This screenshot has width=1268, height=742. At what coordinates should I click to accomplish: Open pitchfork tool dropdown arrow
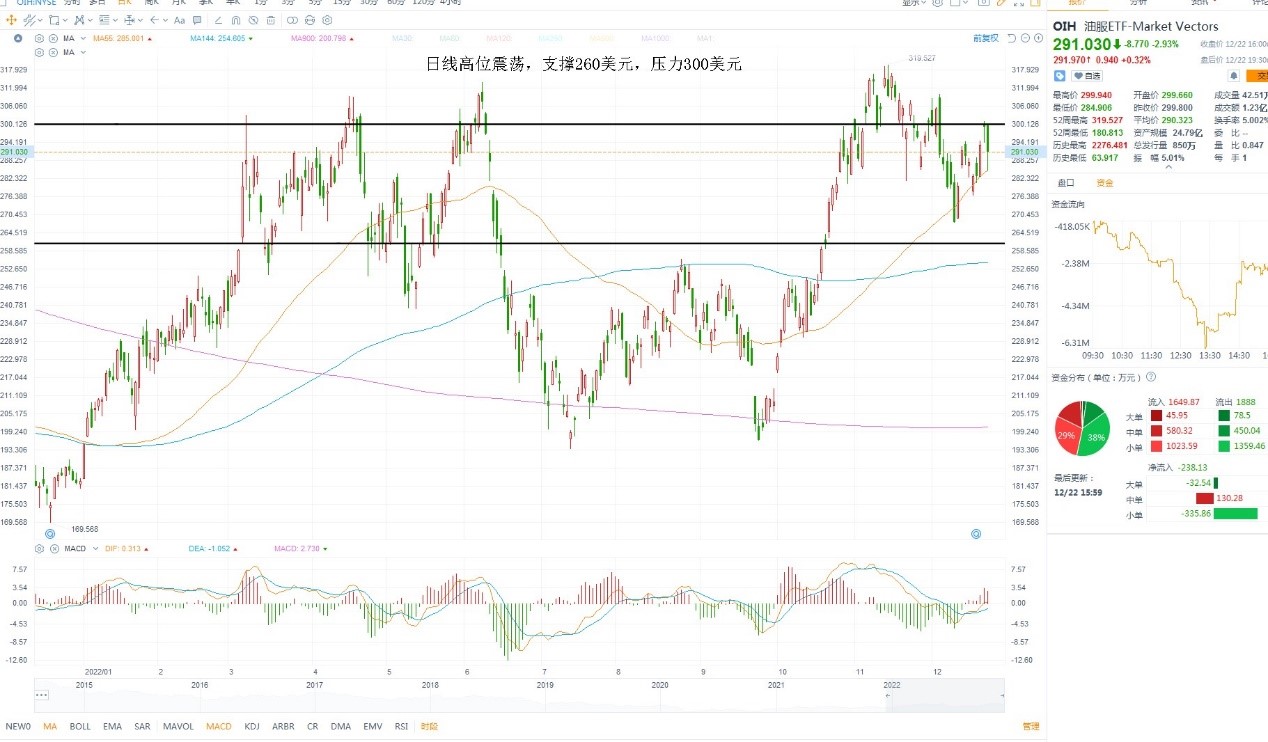90,20
